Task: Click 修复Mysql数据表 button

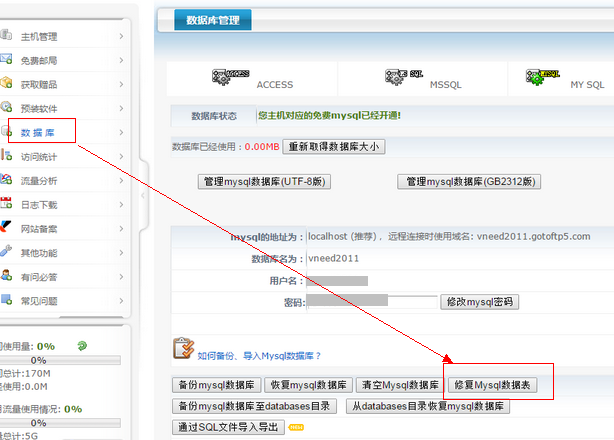Action: coord(494,385)
